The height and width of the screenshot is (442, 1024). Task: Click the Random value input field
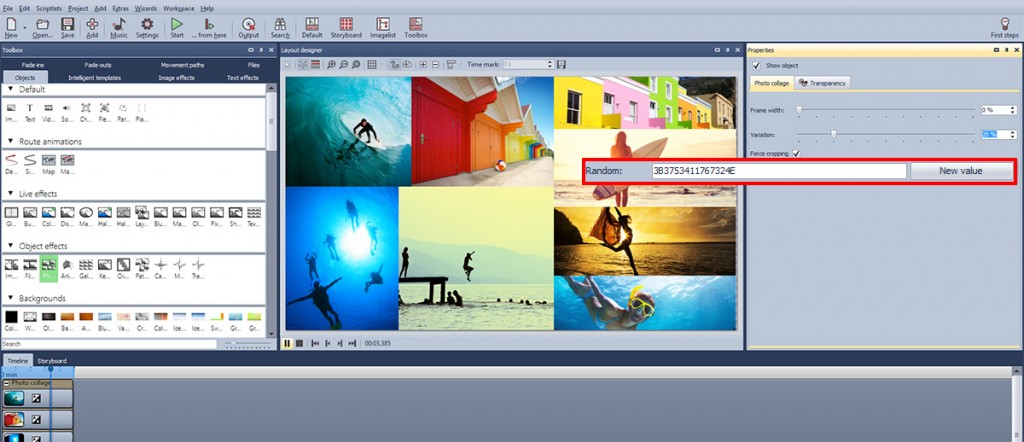[778, 171]
